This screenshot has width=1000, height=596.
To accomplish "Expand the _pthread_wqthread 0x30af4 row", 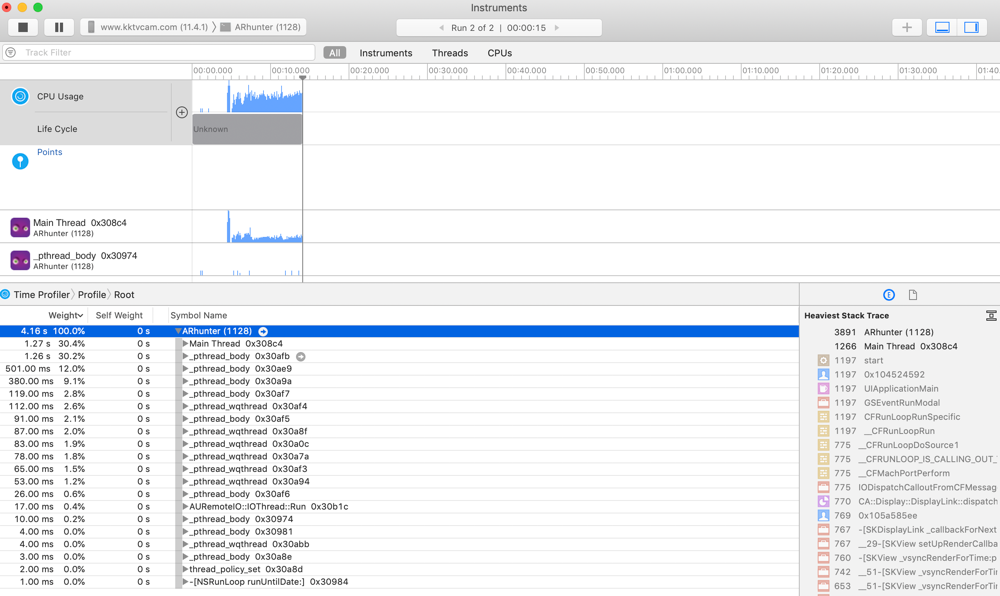I will 186,406.
